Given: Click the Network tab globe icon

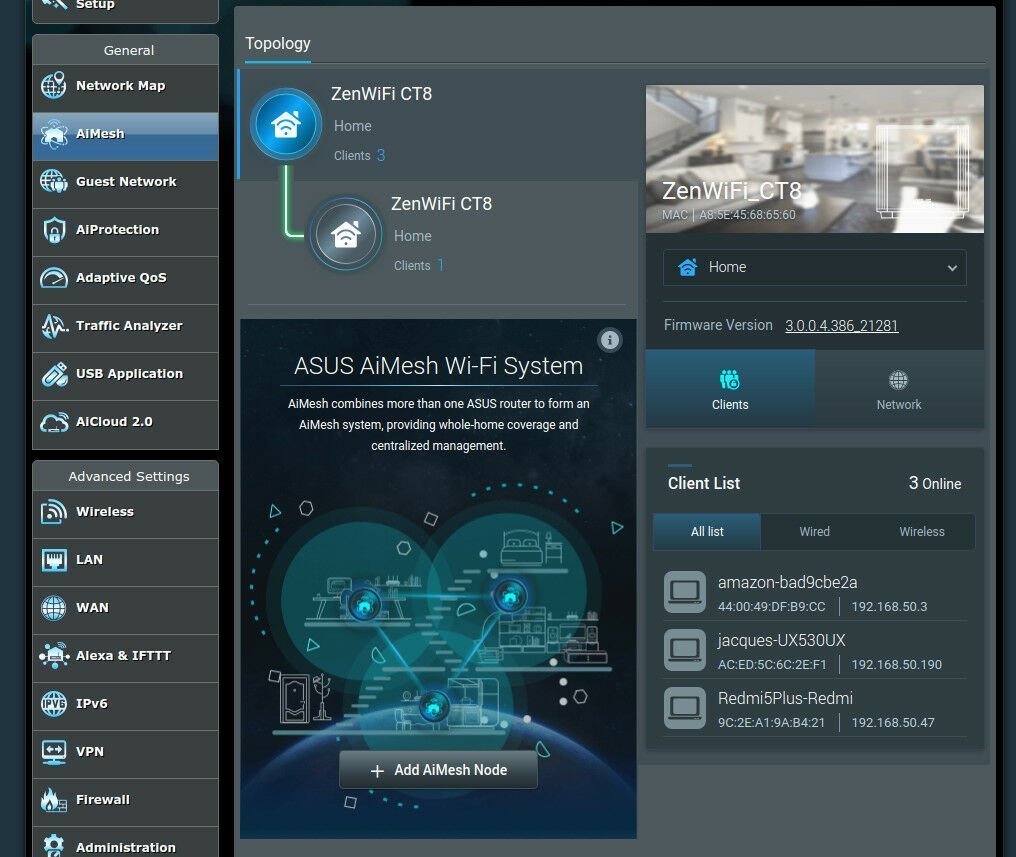Looking at the screenshot, I should 898,380.
